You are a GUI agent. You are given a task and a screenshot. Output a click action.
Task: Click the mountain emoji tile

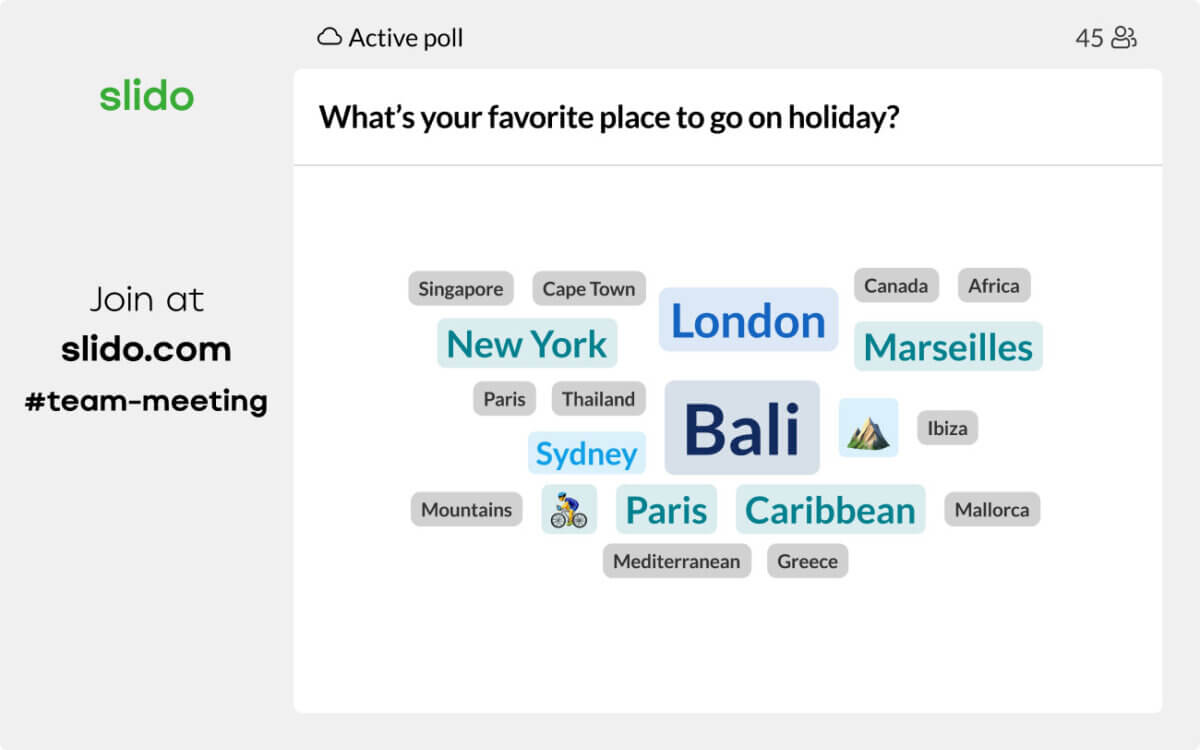(868, 429)
